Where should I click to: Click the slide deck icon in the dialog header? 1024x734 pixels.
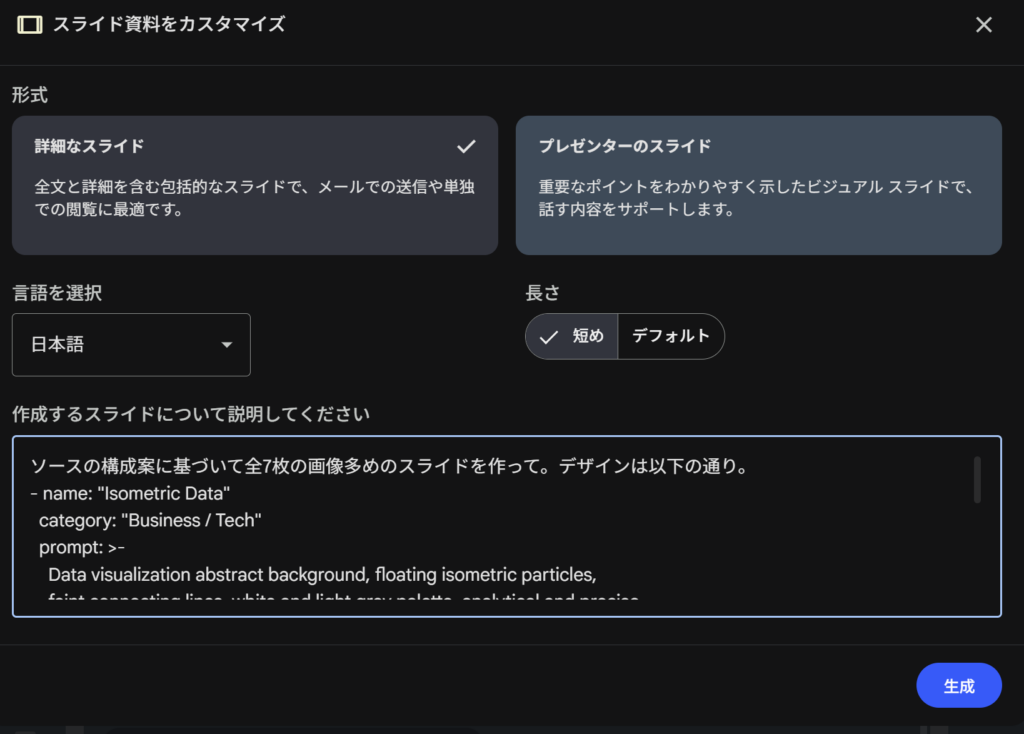coord(29,24)
